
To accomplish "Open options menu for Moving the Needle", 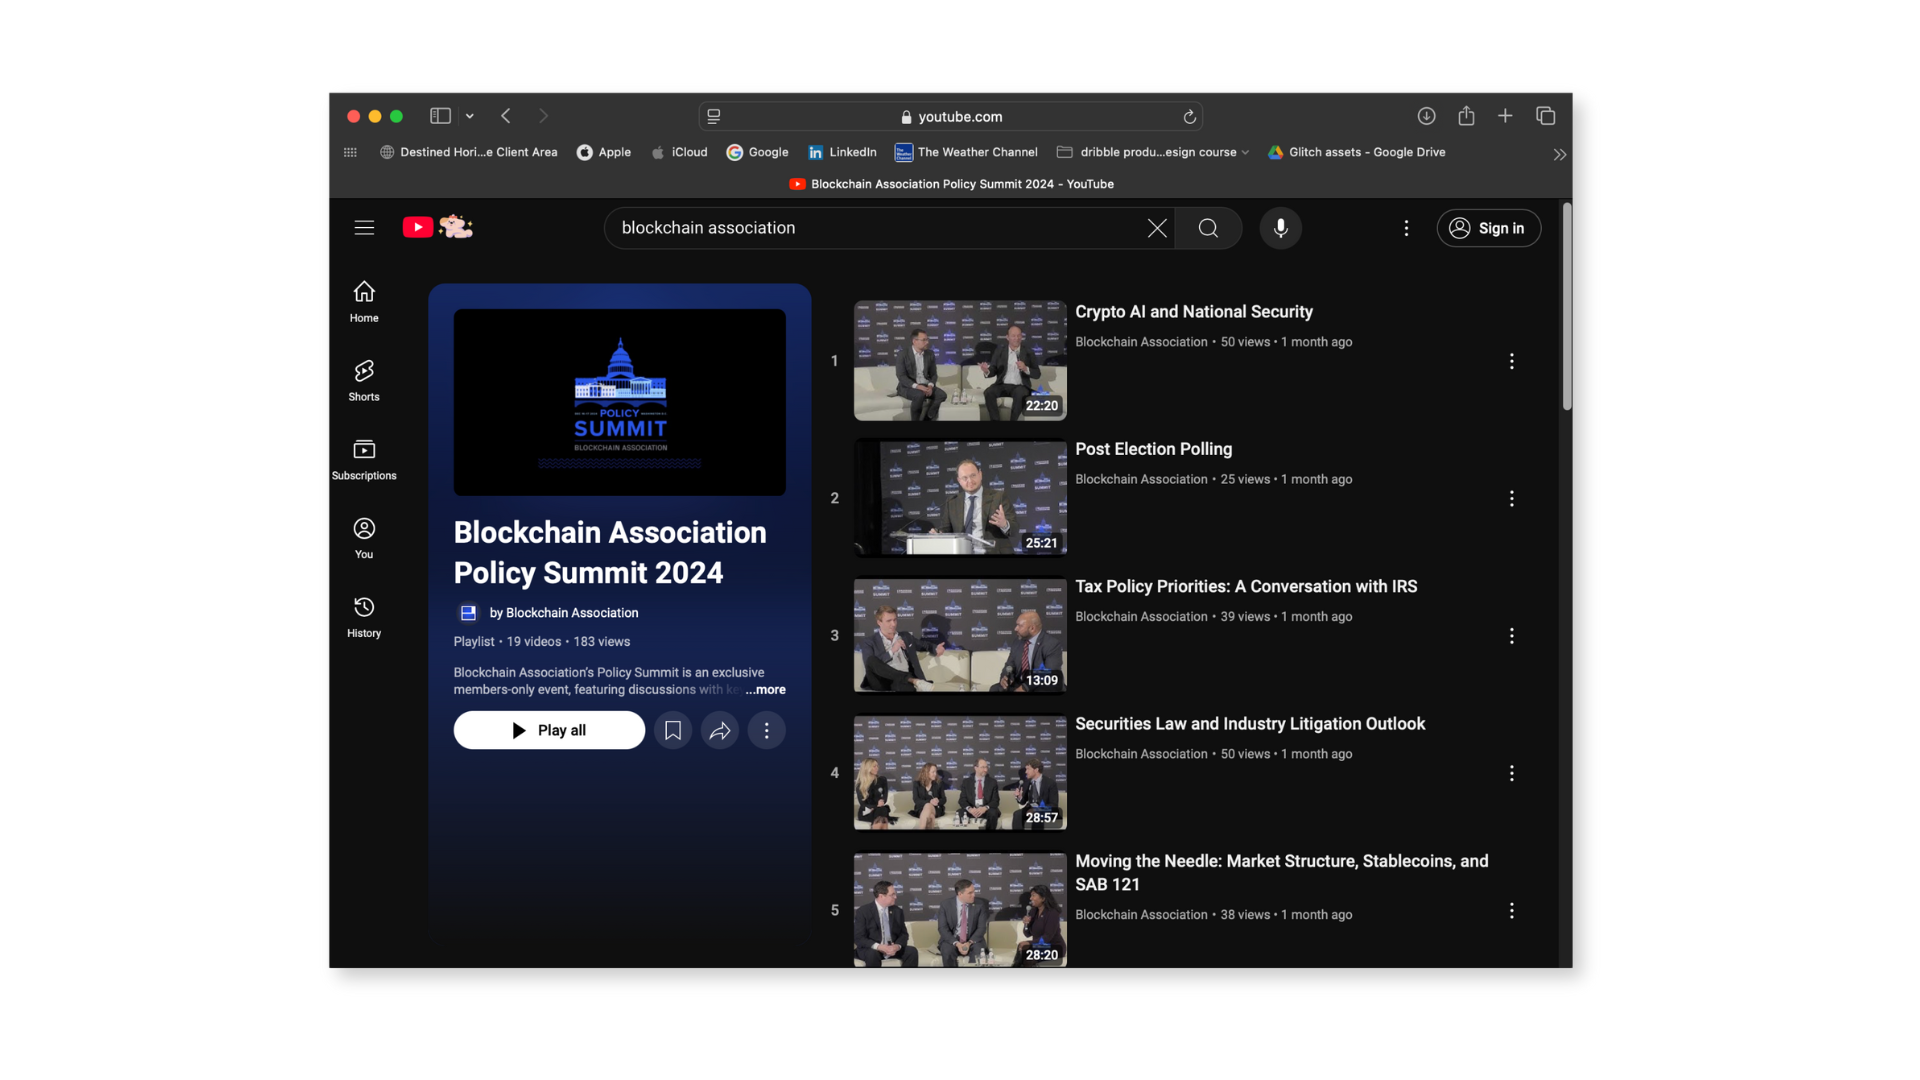I will tap(1512, 910).
